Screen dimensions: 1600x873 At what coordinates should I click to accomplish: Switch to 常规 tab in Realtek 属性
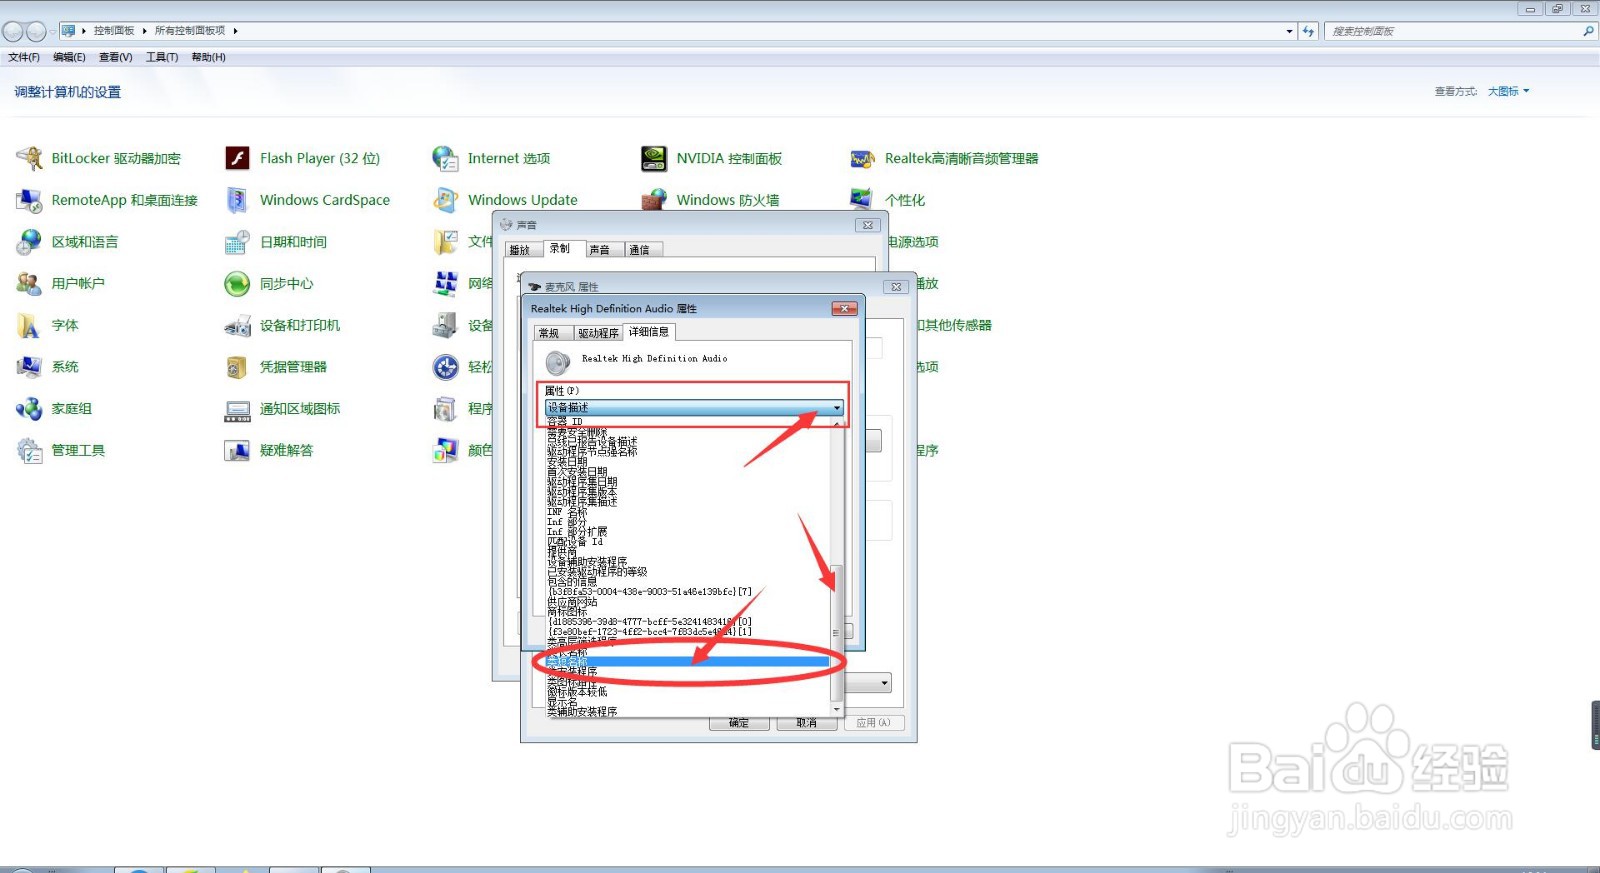[x=551, y=333]
